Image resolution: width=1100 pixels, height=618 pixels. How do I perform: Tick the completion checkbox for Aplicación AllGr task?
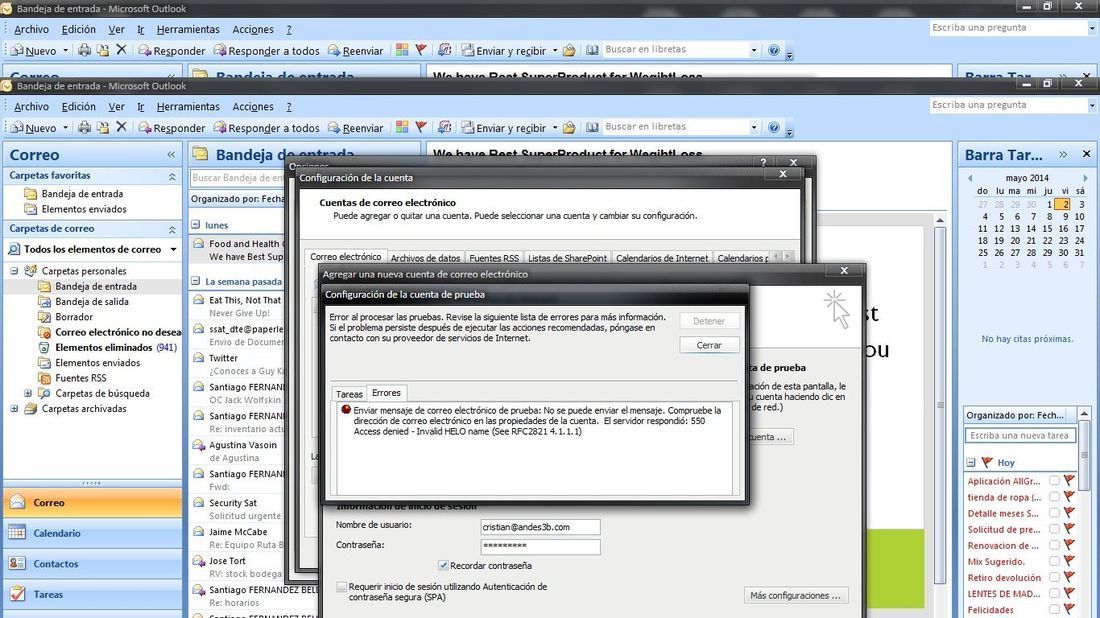click(x=1054, y=481)
